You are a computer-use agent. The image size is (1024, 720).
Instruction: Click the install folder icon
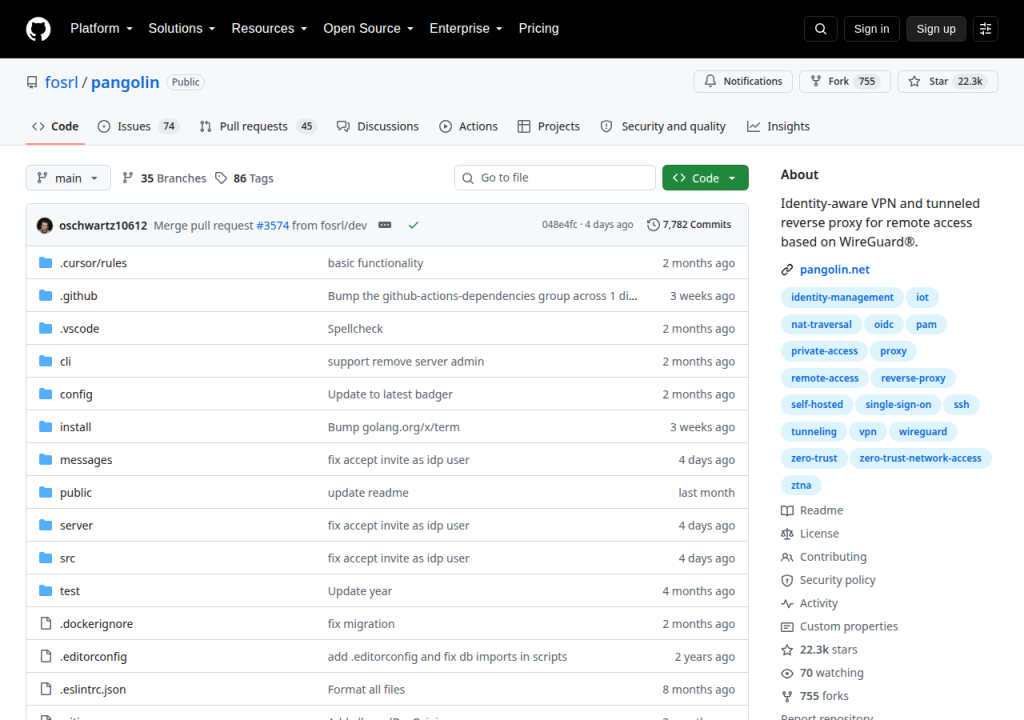tap(45, 427)
